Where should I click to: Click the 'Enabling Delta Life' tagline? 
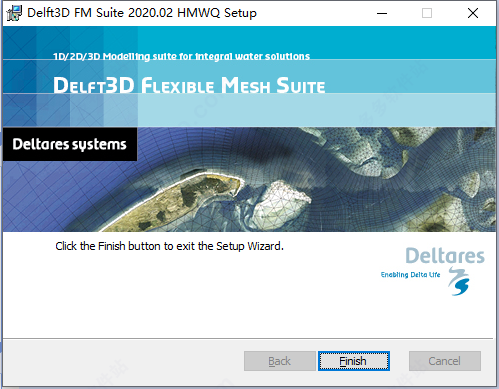click(x=410, y=275)
